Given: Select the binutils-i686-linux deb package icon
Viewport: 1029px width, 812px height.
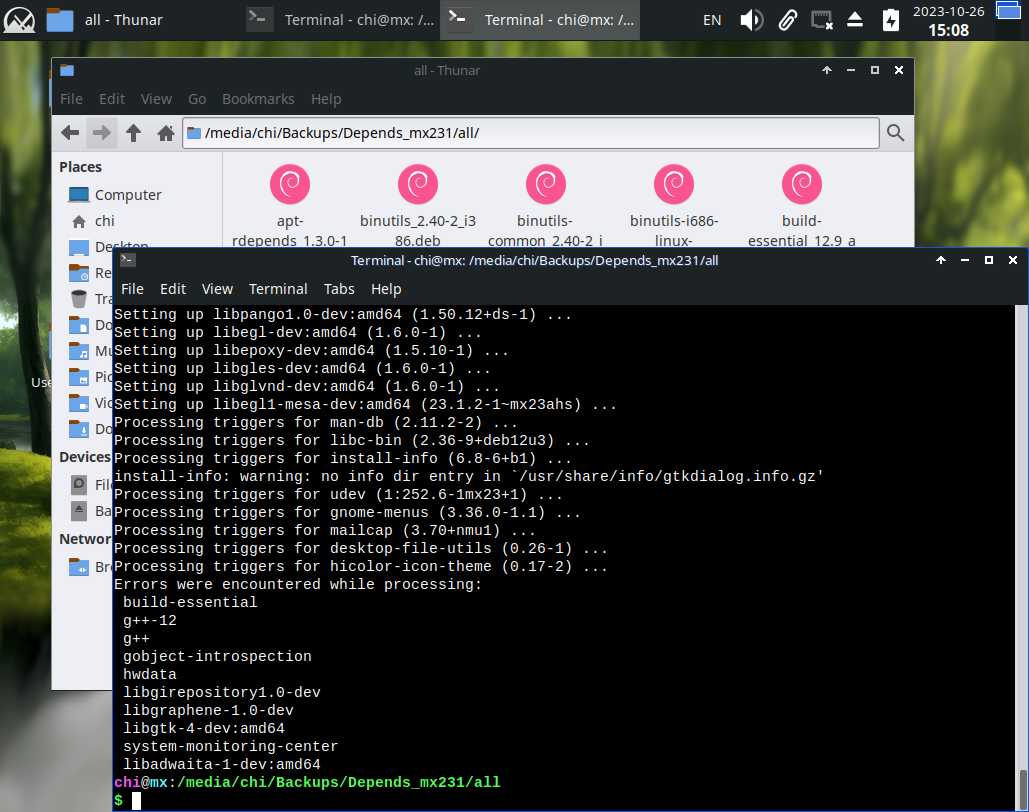Looking at the screenshot, I should tap(673, 184).
